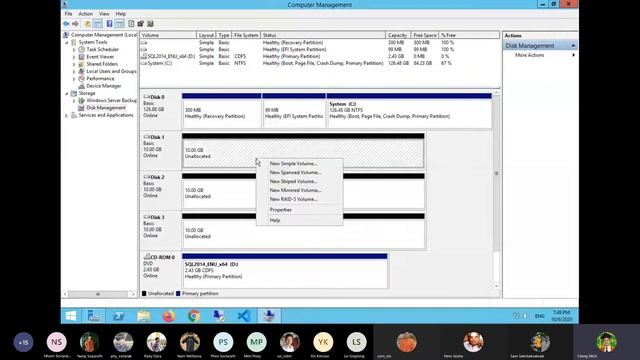The height and width of the screenshot is (360, 640).
Task: Choose New Simple Volume from context menu
Action: [x=300, y=164]
